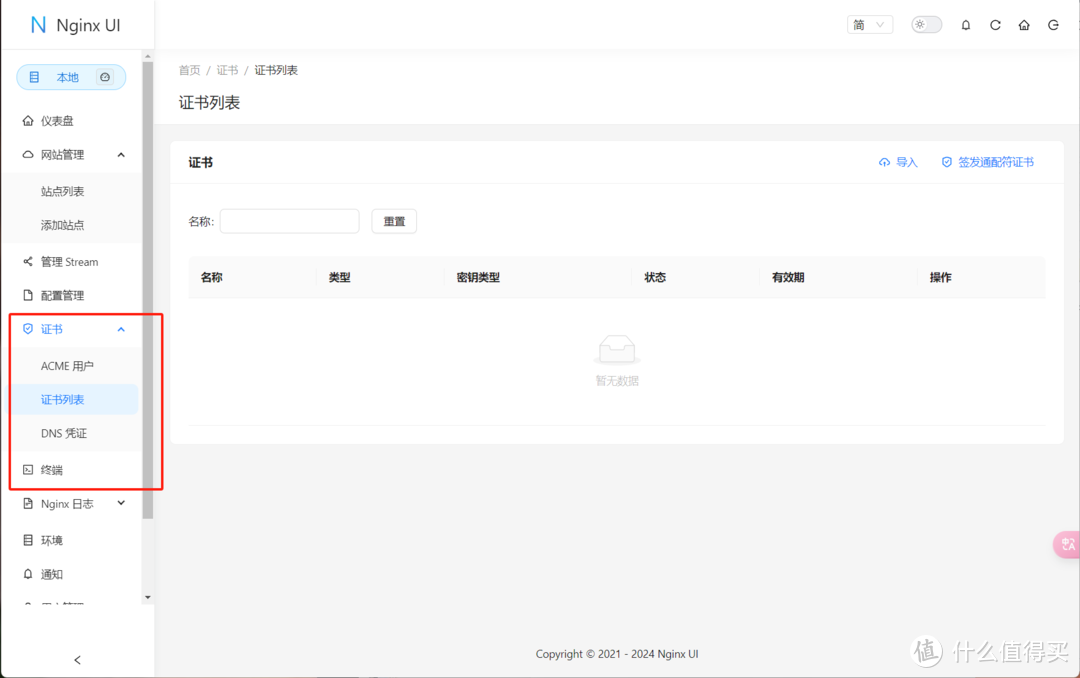This screenshot has width=1080, height=678.
Task: Click the 重置 reset button
Action: (x=394, y=220)
